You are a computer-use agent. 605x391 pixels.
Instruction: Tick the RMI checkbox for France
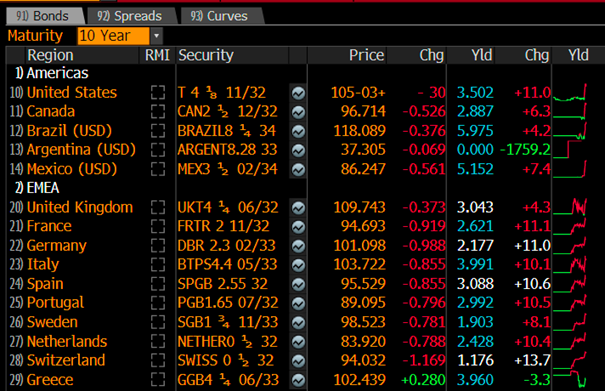click(x=158, y=227)
